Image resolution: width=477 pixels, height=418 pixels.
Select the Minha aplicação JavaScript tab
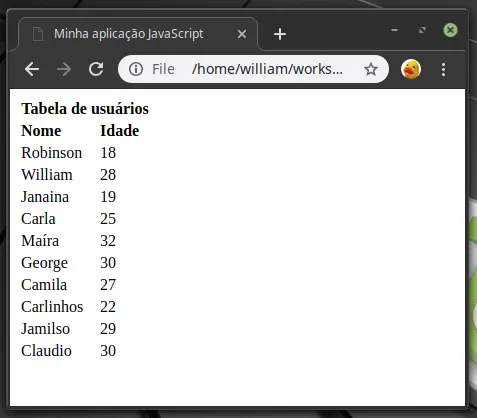tap(138, 34)
